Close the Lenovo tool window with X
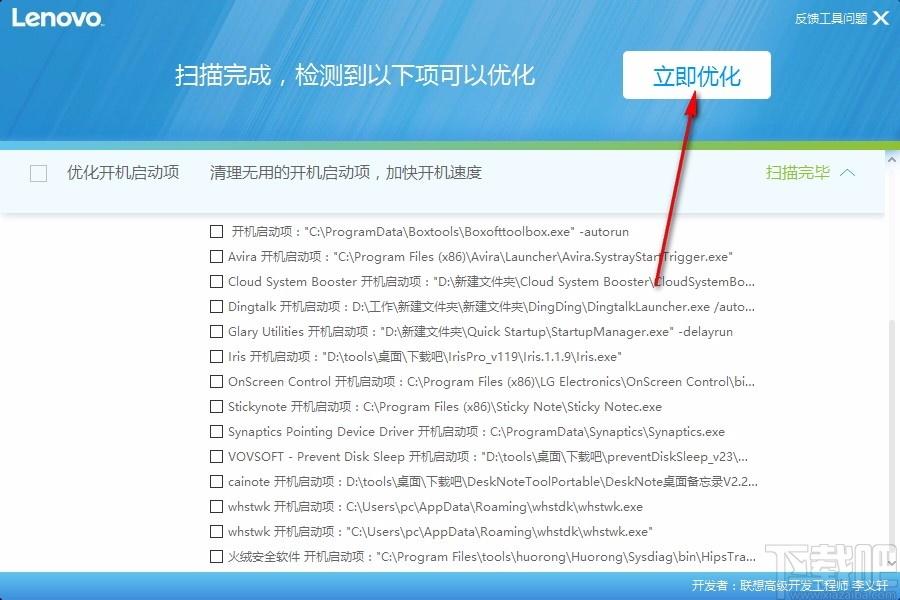The width and height of the screenshot is (900, 600). pyautogui.click(x=881, y=18)
